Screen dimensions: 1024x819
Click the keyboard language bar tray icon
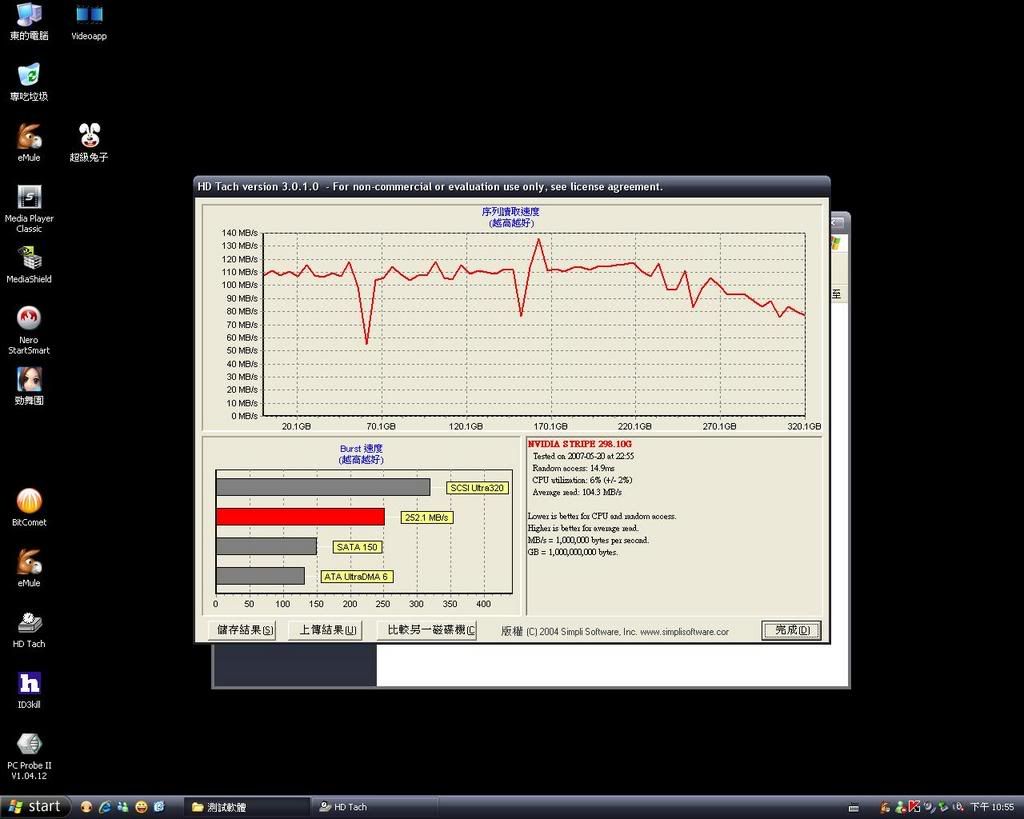854,808
